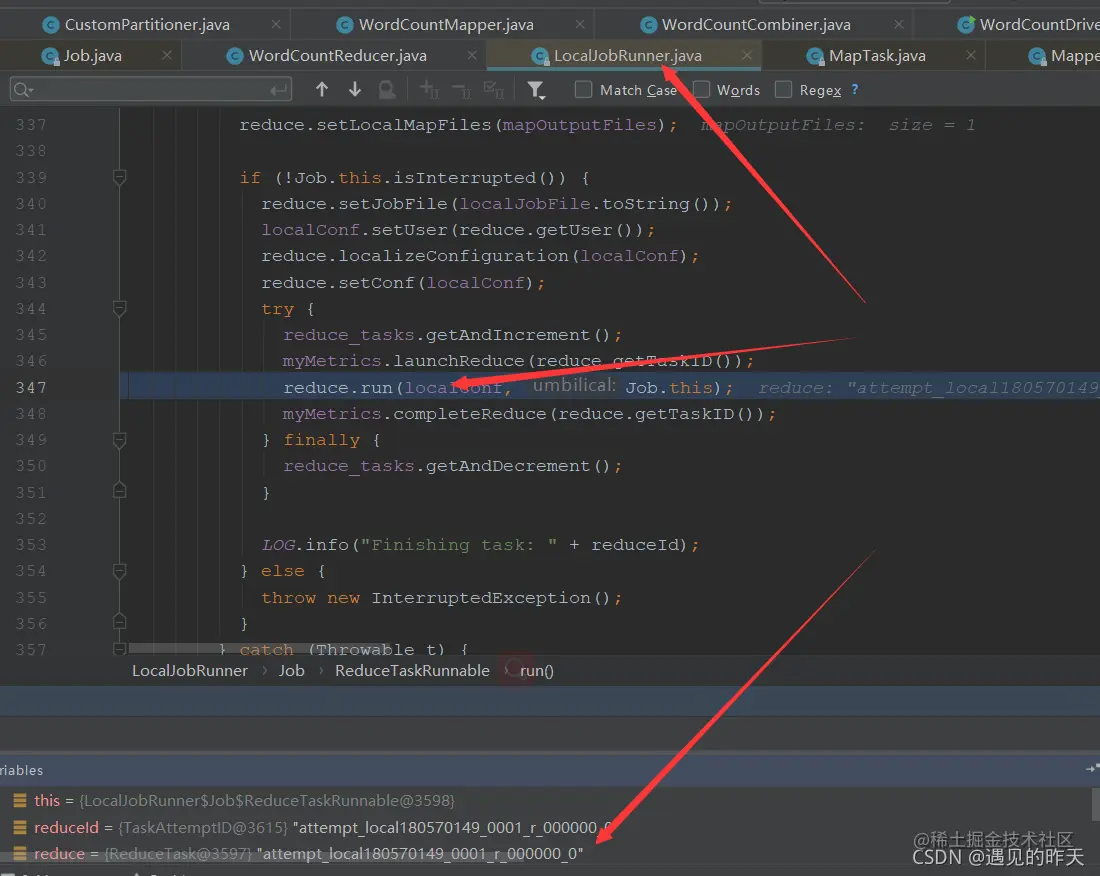Click the find-in-window icon beside arrows
1100x876 pixels.
click(387, 90)
